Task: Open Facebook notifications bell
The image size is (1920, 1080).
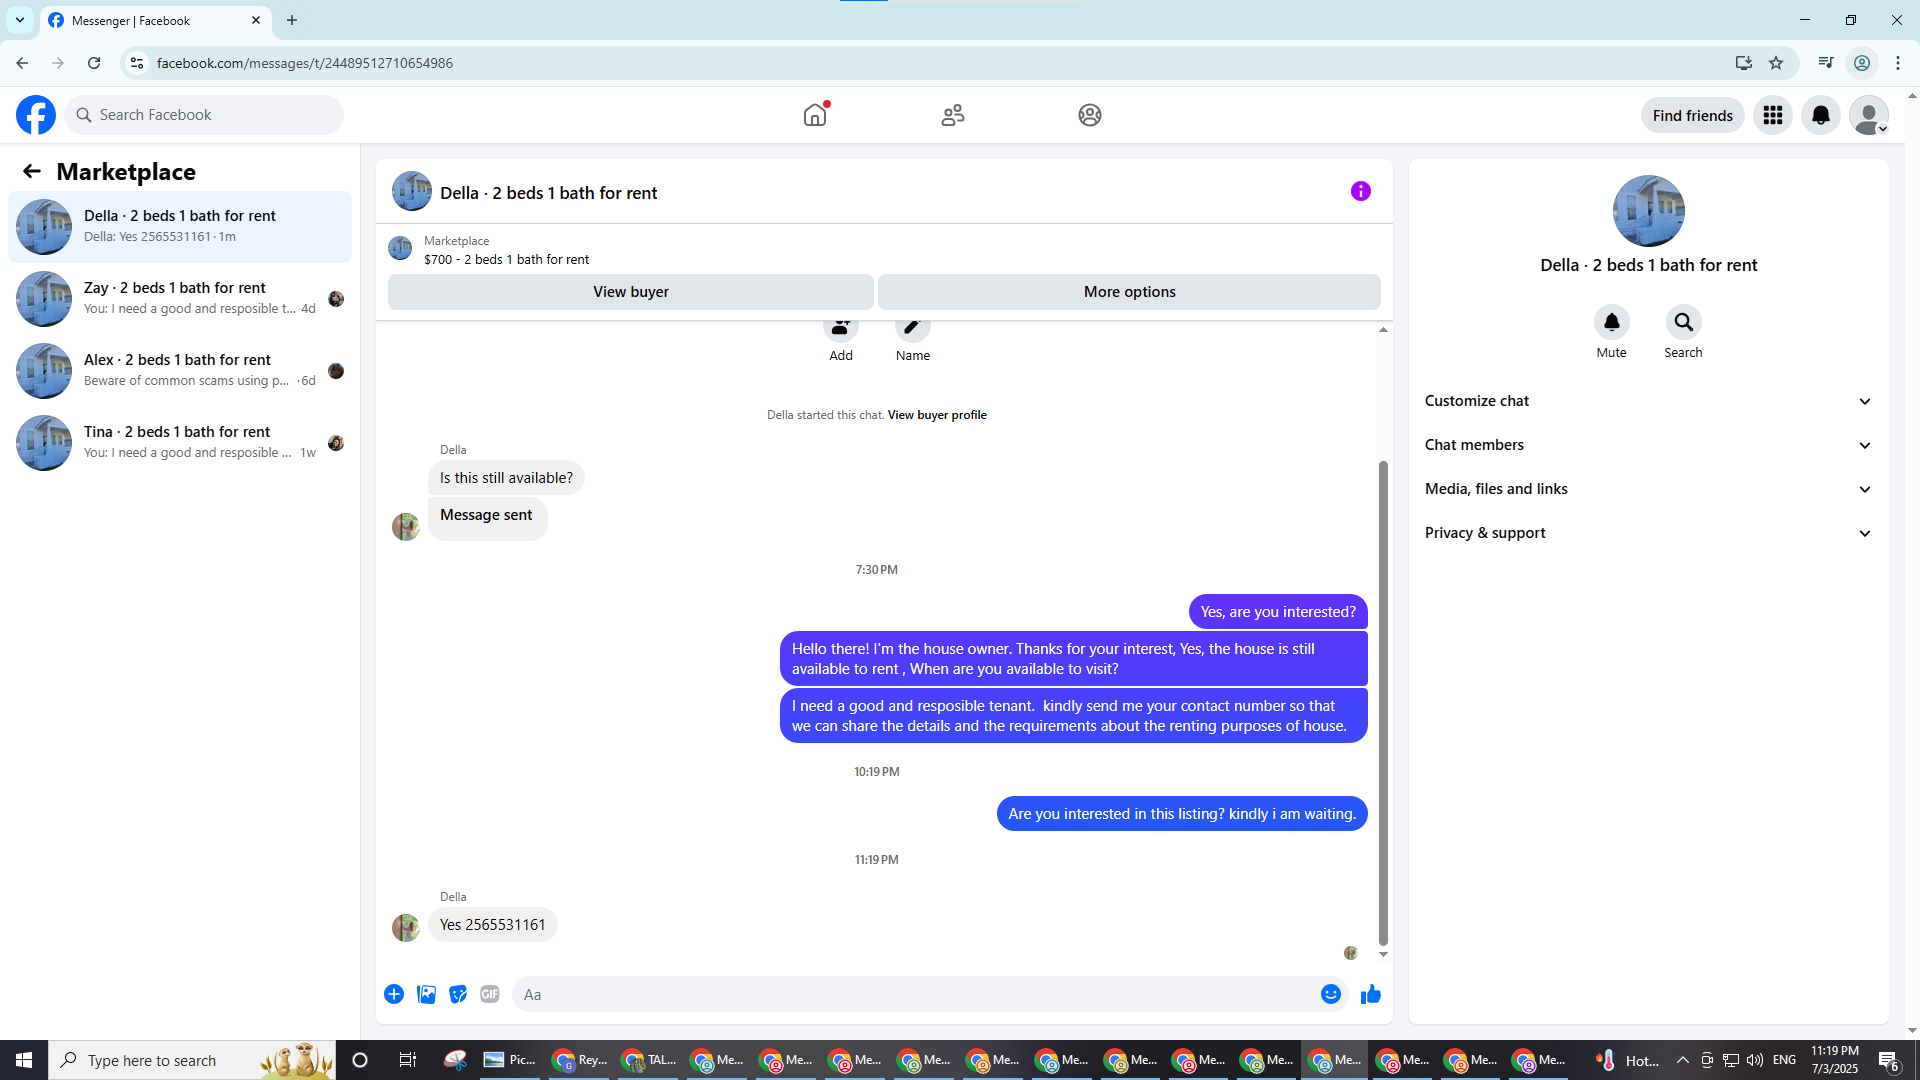Action: (1820, 115)
